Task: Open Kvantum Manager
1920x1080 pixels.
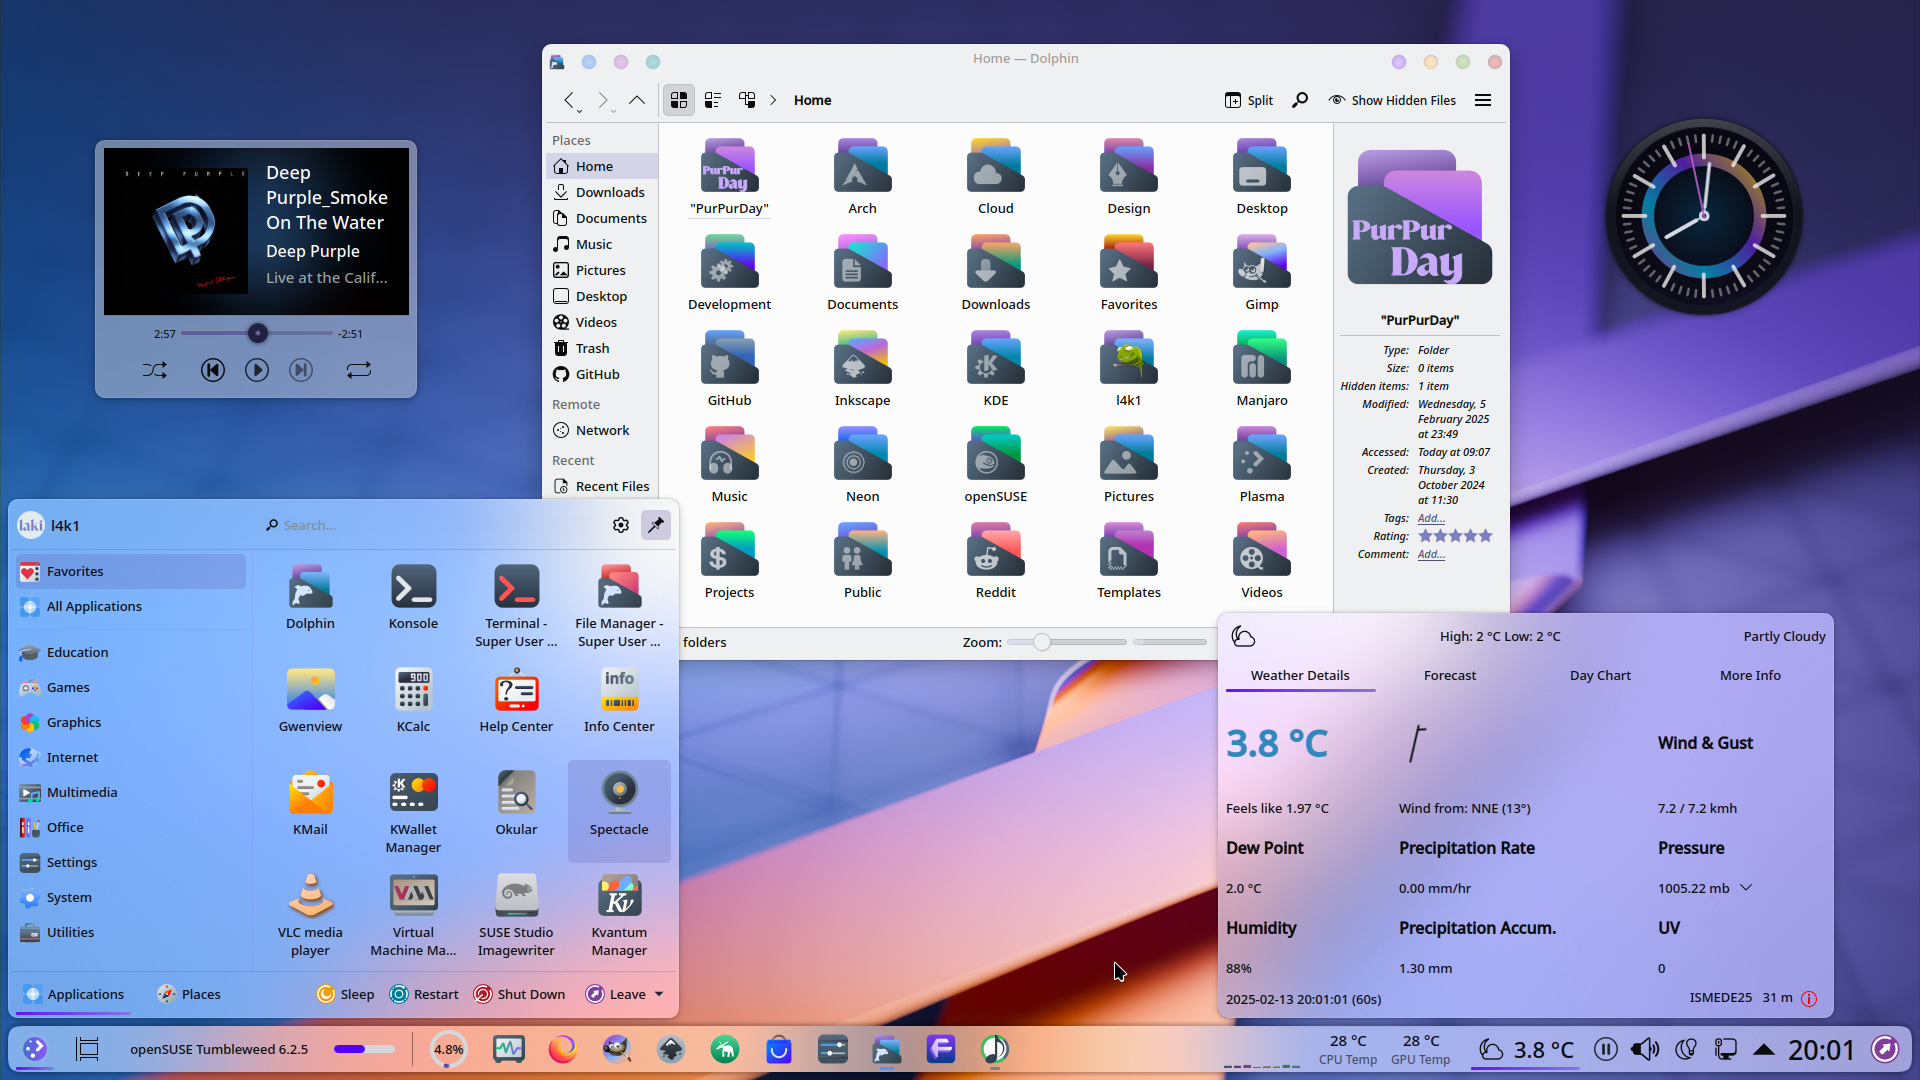Action: coord(619,915)
